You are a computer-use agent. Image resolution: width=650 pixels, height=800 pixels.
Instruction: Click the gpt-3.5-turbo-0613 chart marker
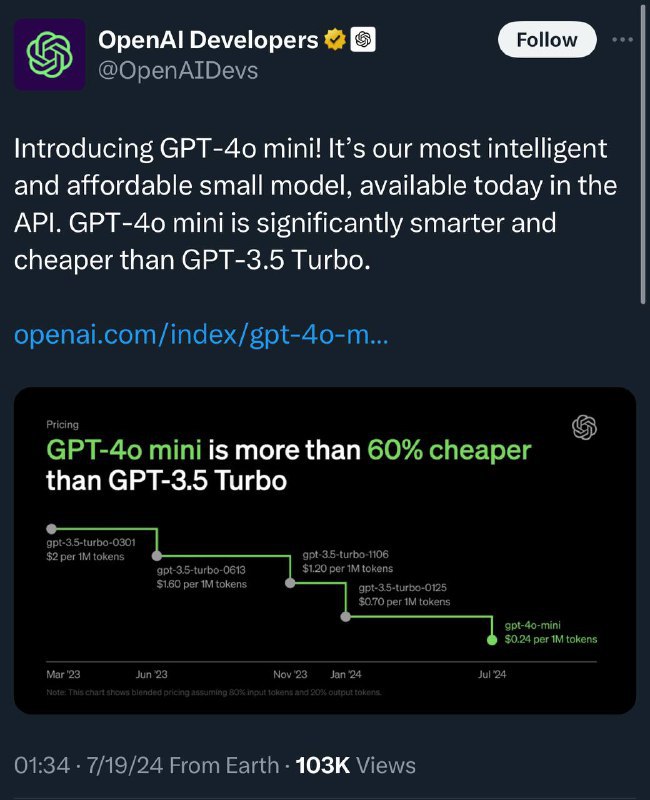[156, 554]
